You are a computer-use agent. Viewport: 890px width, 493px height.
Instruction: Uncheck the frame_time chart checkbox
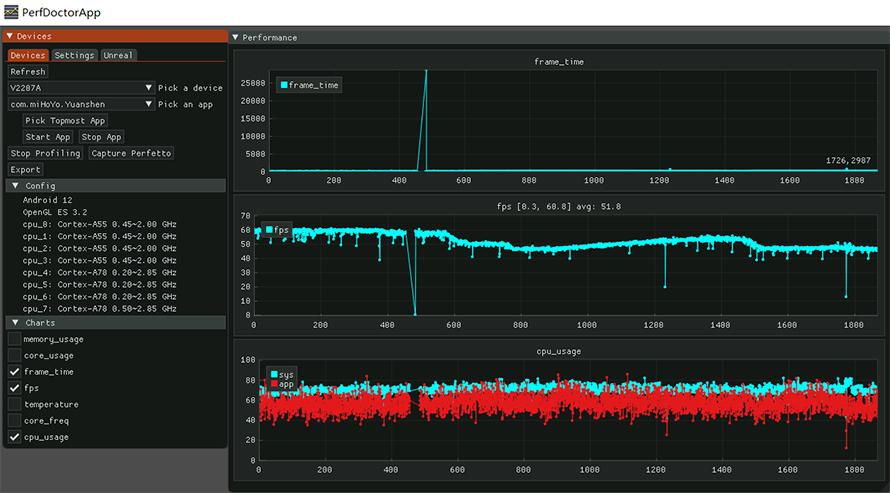point(15,372)
